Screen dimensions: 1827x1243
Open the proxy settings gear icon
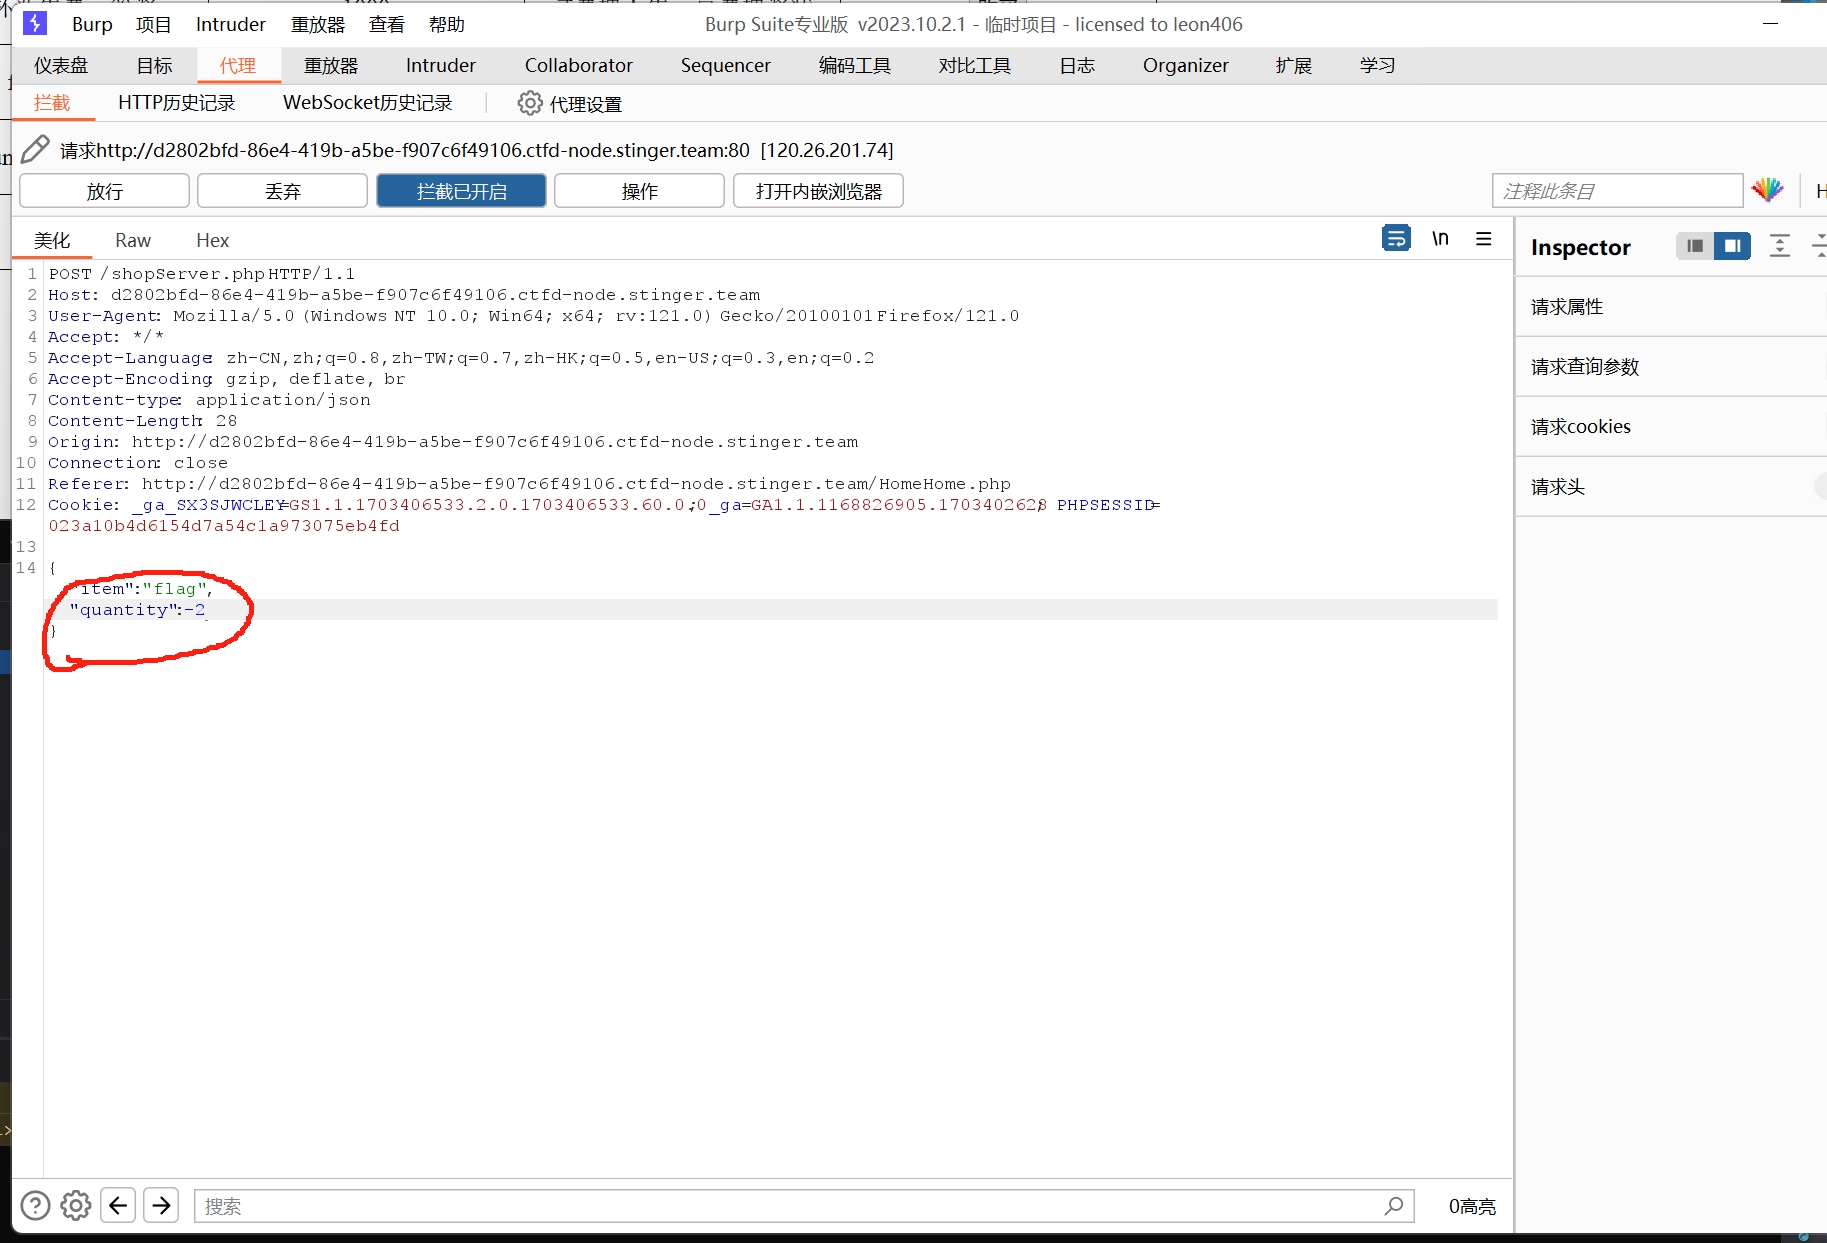coord(529,103)
